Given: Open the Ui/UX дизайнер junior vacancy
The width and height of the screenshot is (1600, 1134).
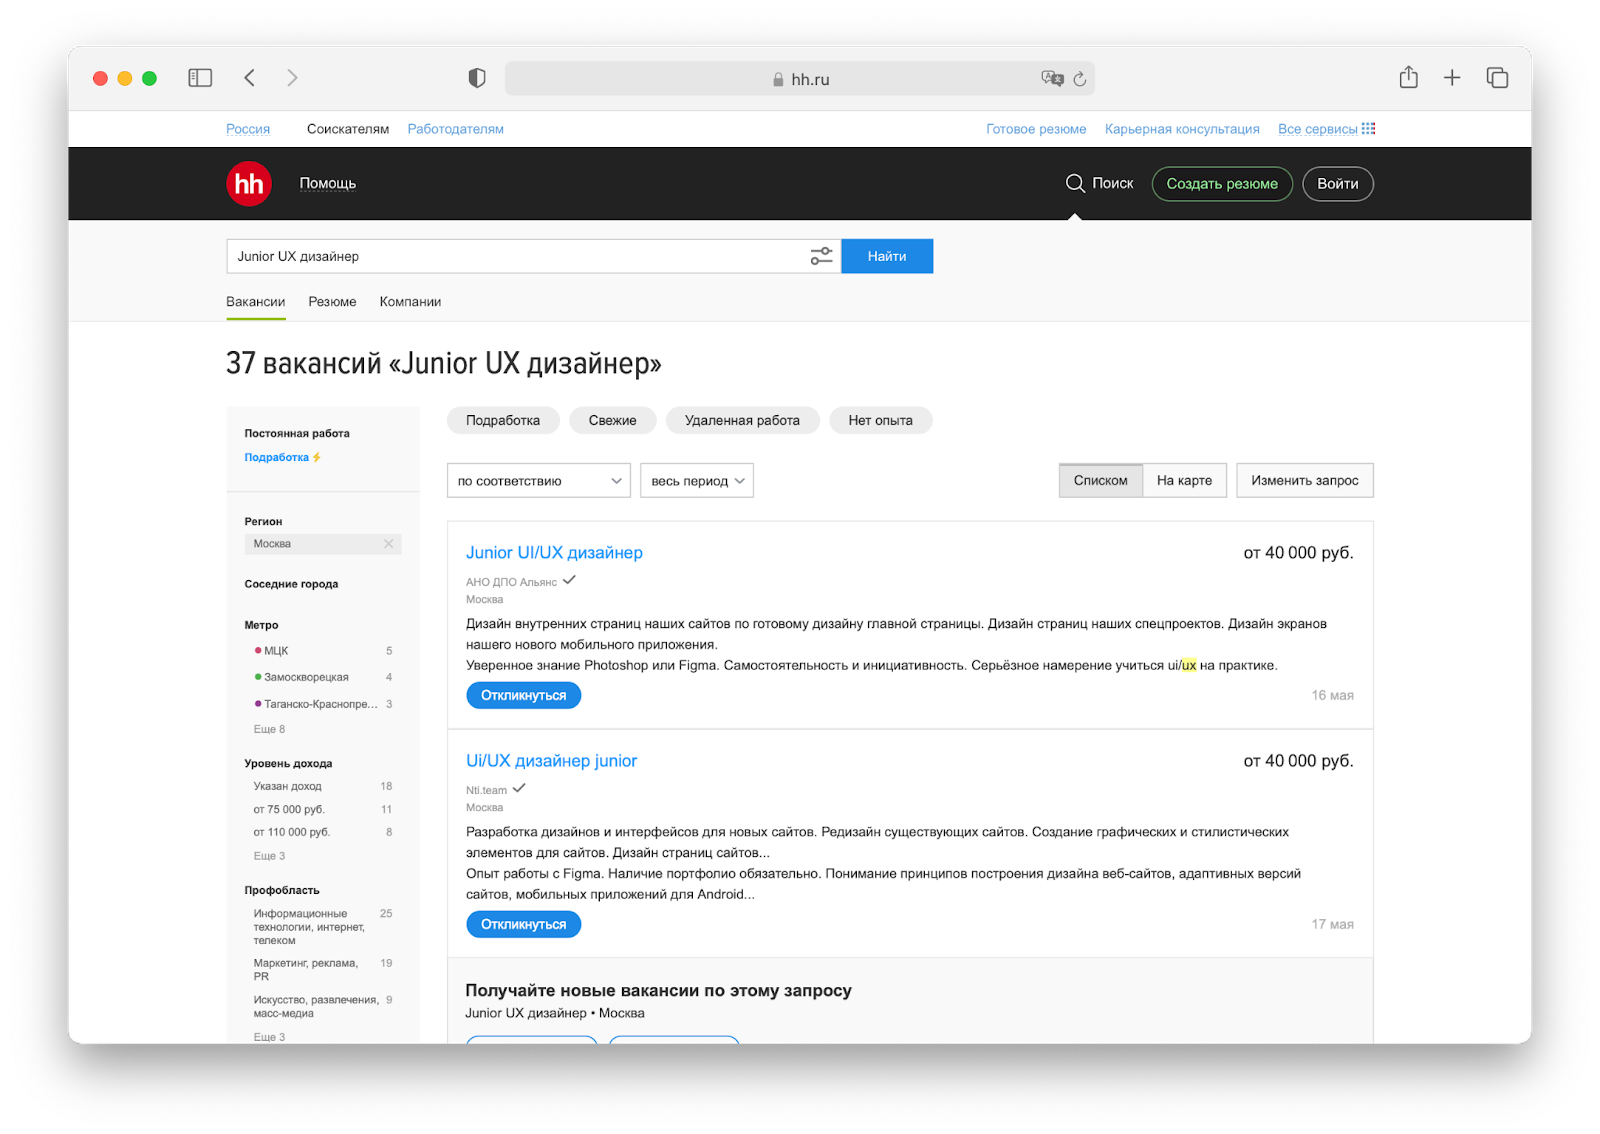Looking at the screenshot, I should [551, 761].
